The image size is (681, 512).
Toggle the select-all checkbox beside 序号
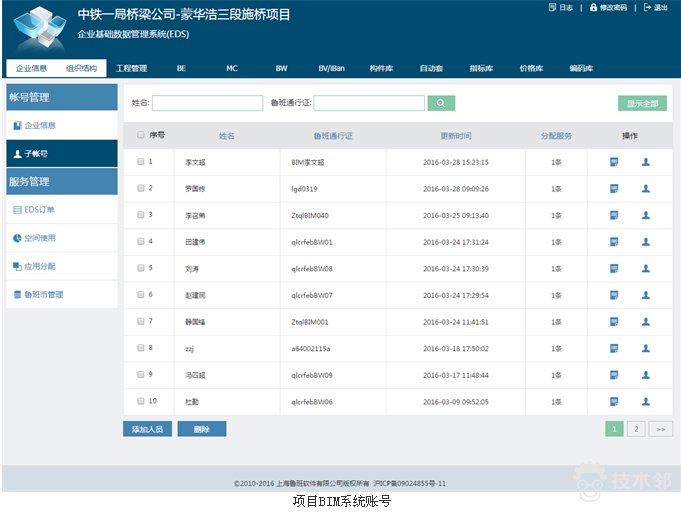pyautogui.click(x=141, y=135)
